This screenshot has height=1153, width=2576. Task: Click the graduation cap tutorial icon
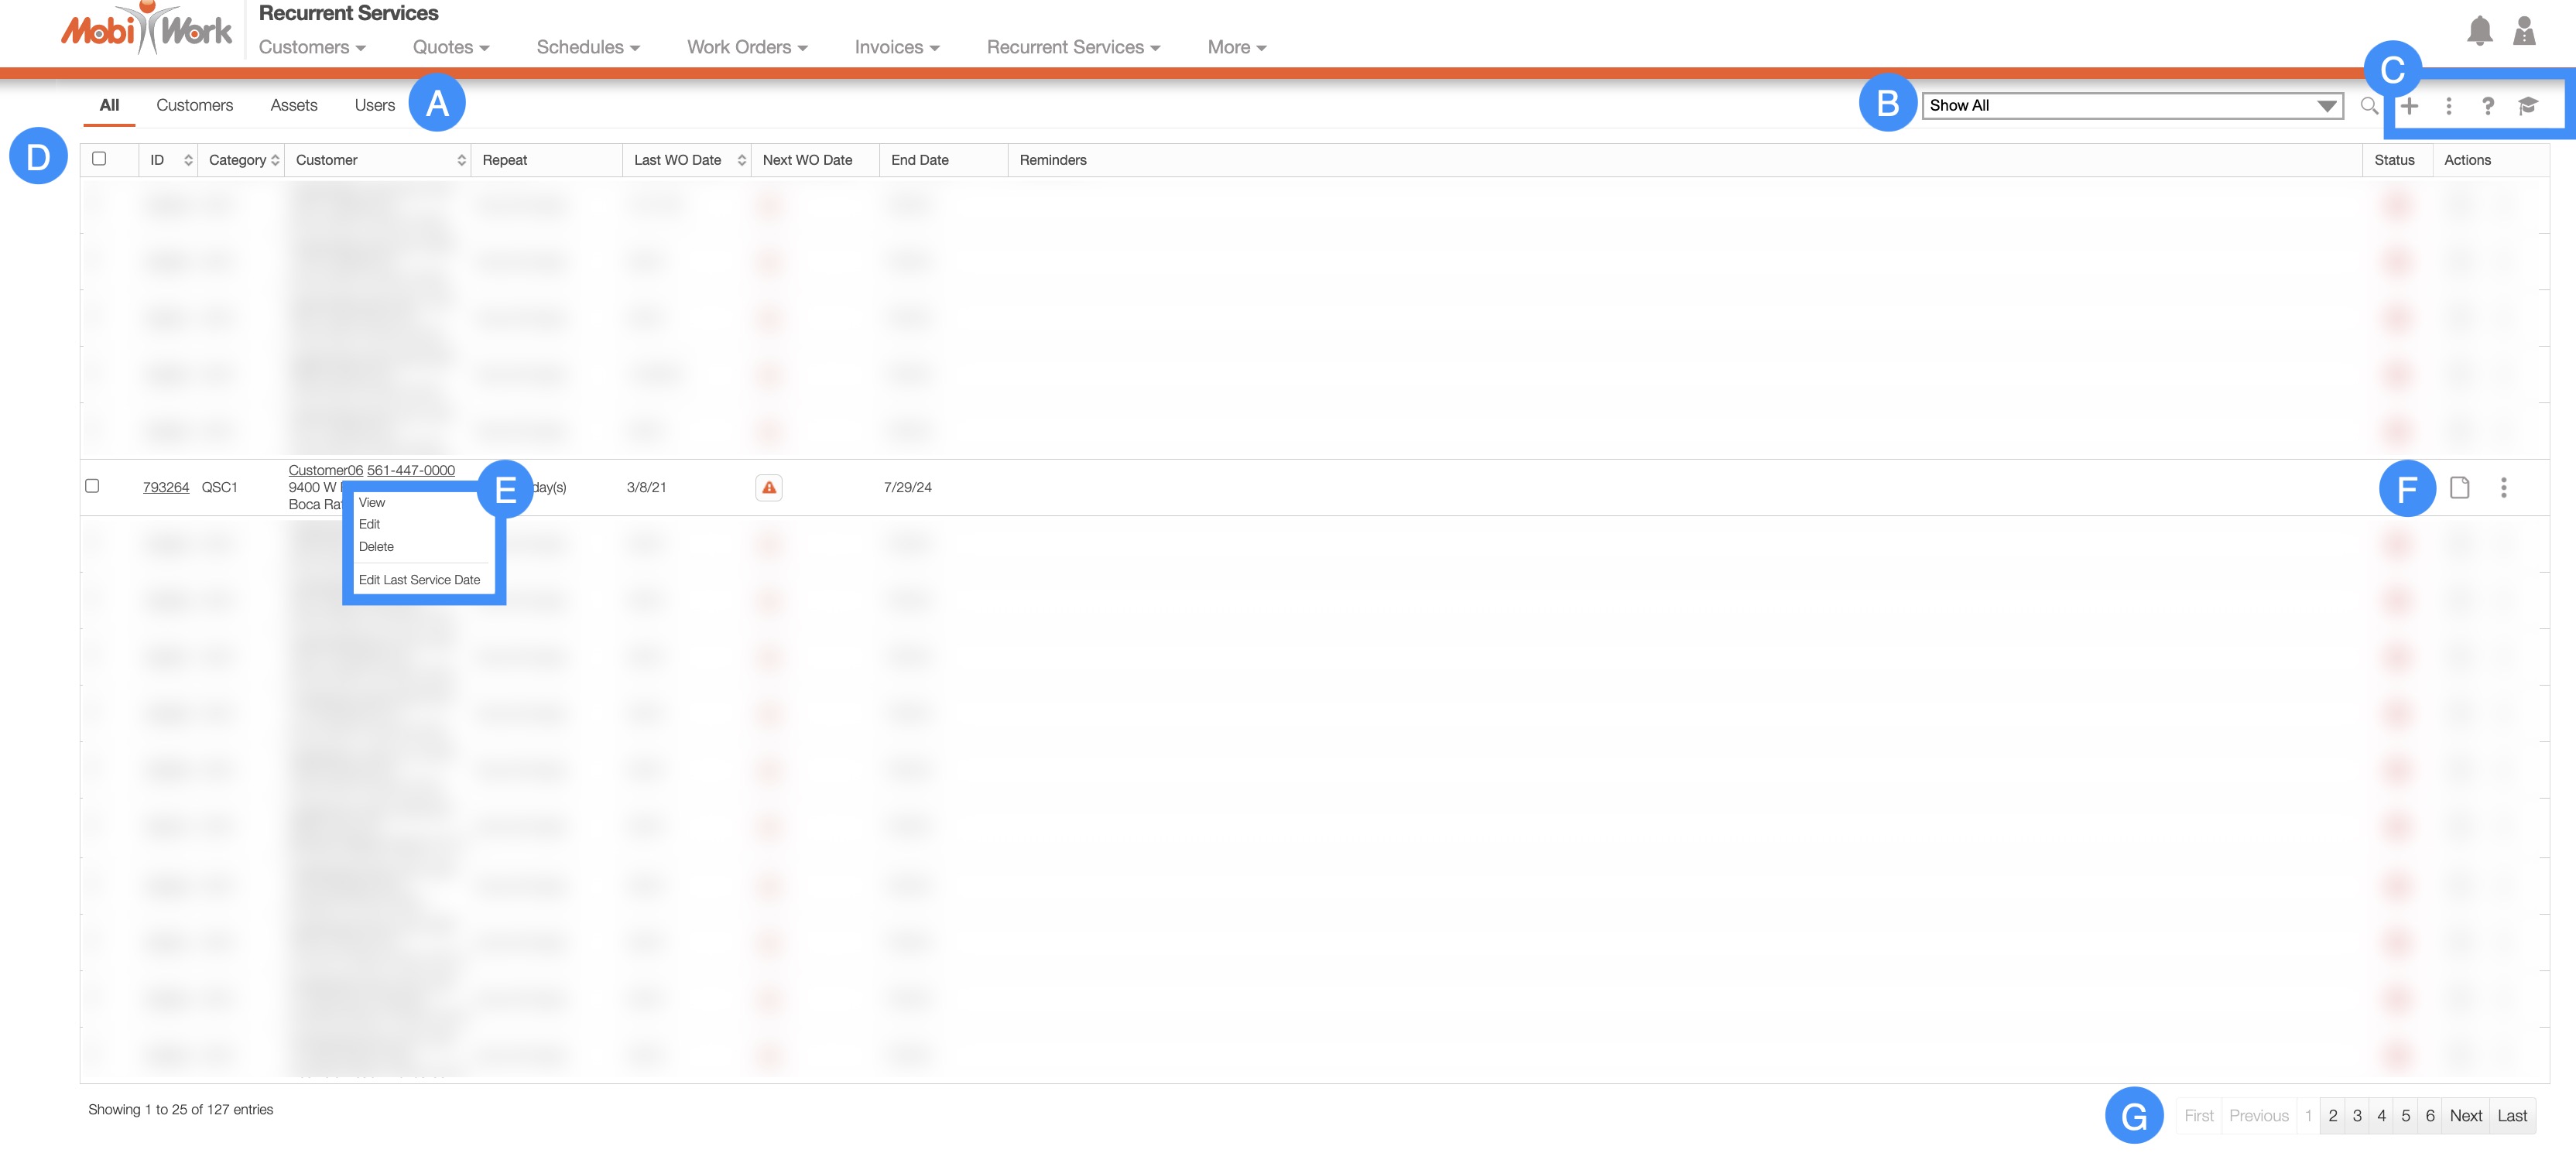click(x=2527, y=105)
